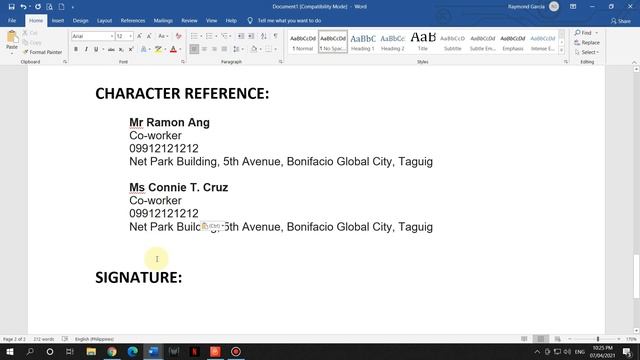Open the Select dropdown in Editing group
This screenshot has width=640, height=360.
(x=587, y=52)
